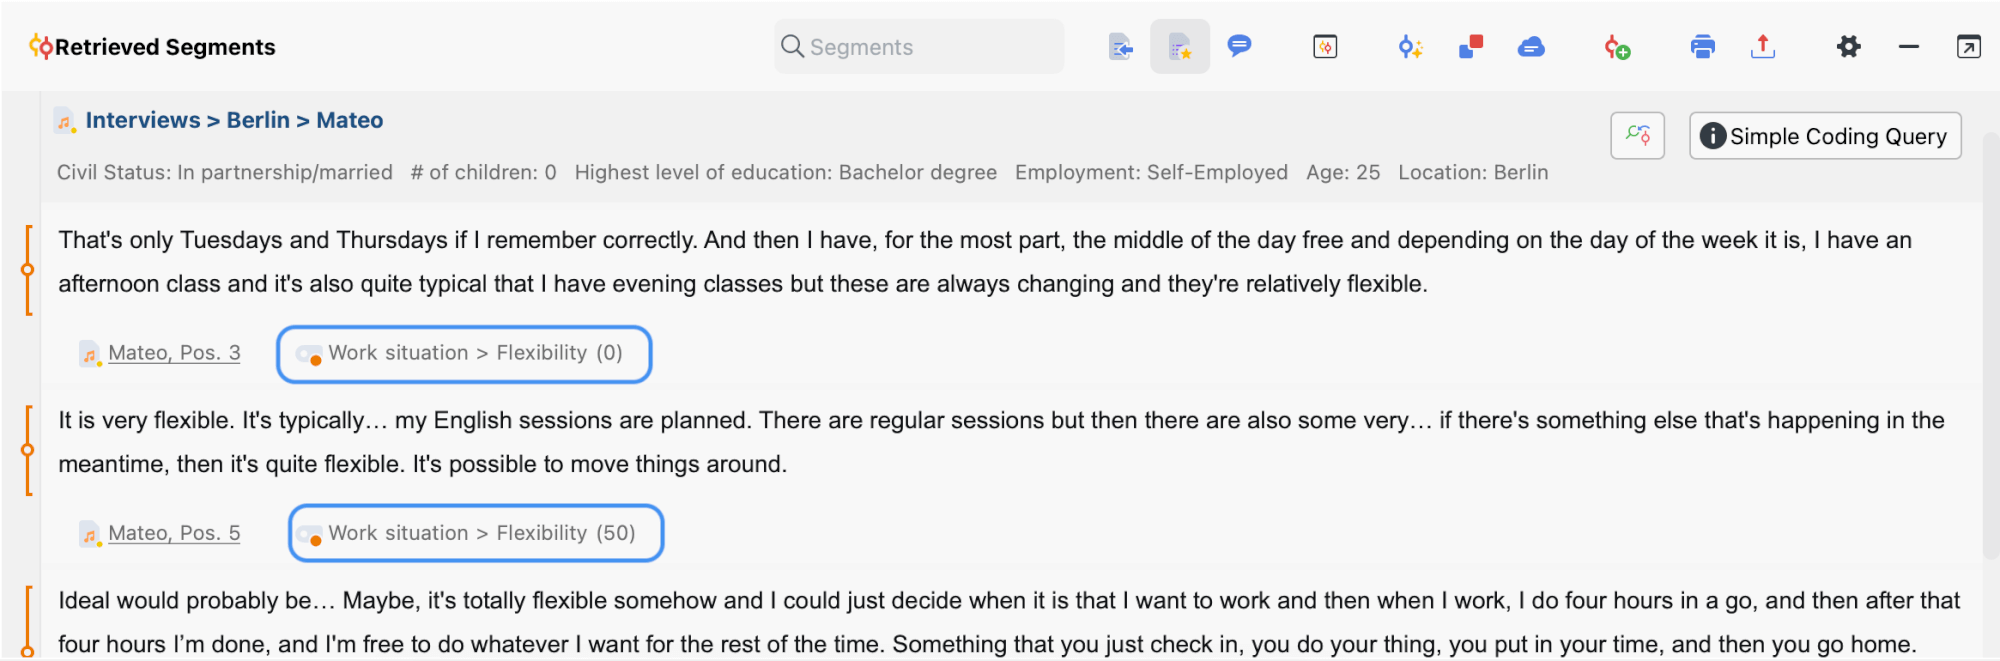Select Work situation > Flexibility (0) code tag
The height and width of the screenshot is (661, 2000).
464,354
